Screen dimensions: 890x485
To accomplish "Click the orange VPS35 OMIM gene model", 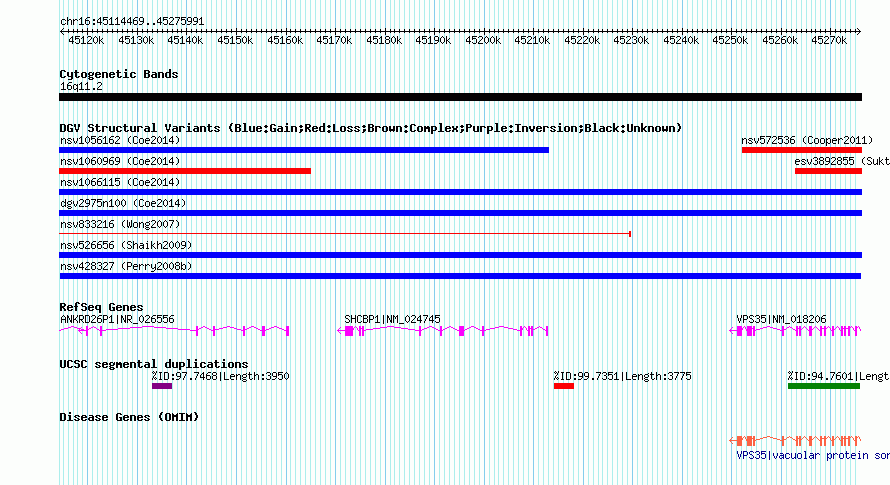I will 795,441.
